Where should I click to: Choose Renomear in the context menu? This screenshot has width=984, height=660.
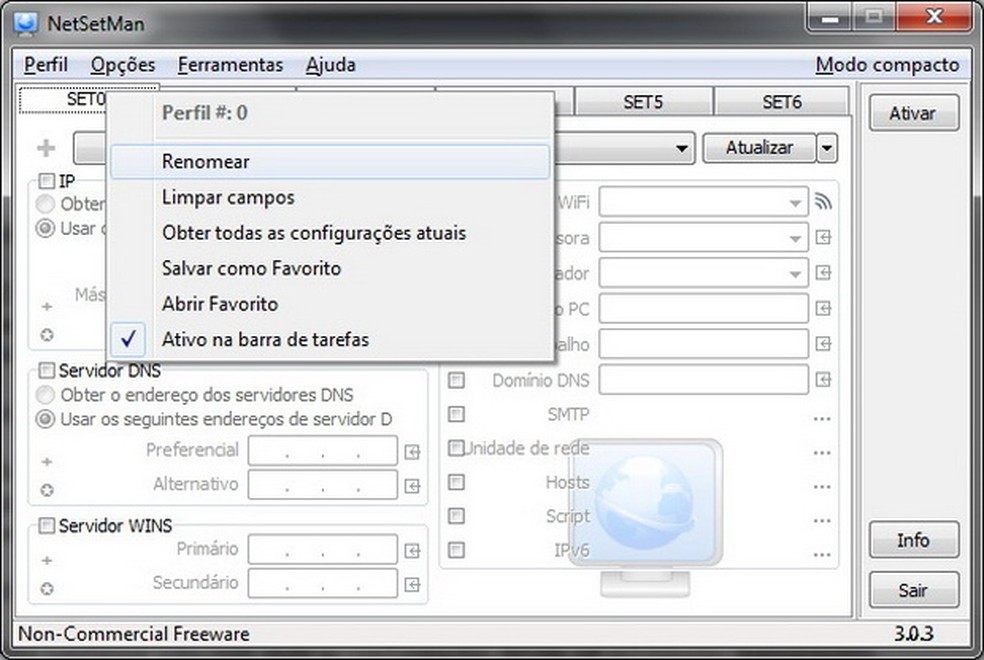[x=330, y=162]
